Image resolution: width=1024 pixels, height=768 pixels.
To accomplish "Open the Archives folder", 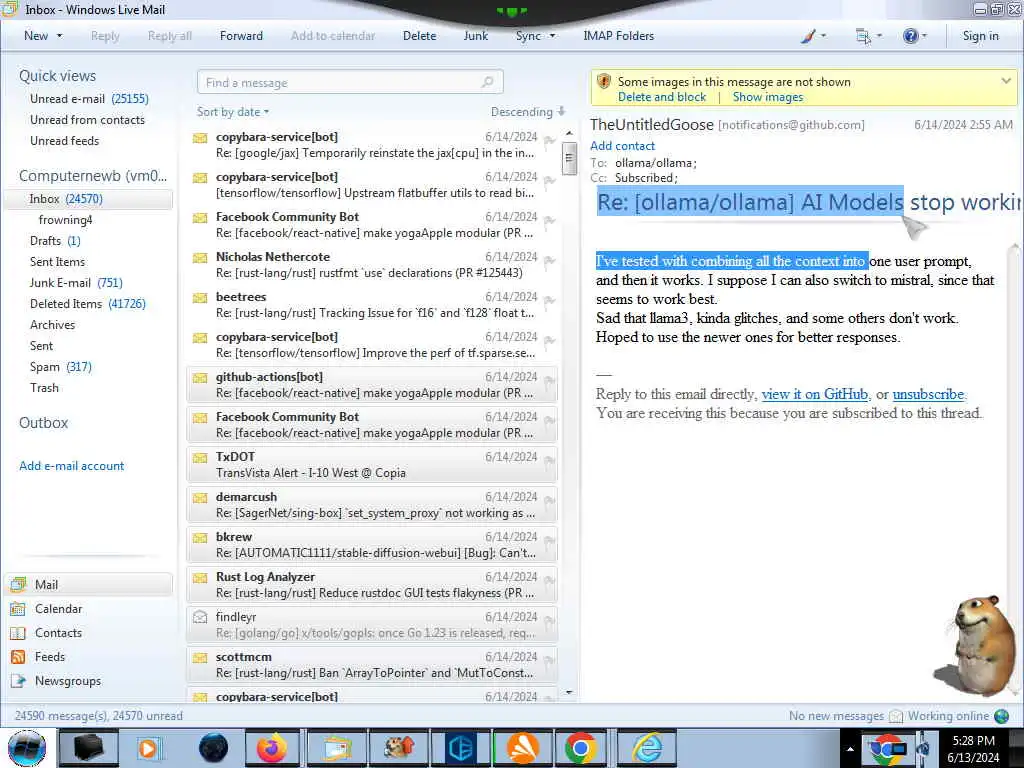I will (x=52, y=325).
